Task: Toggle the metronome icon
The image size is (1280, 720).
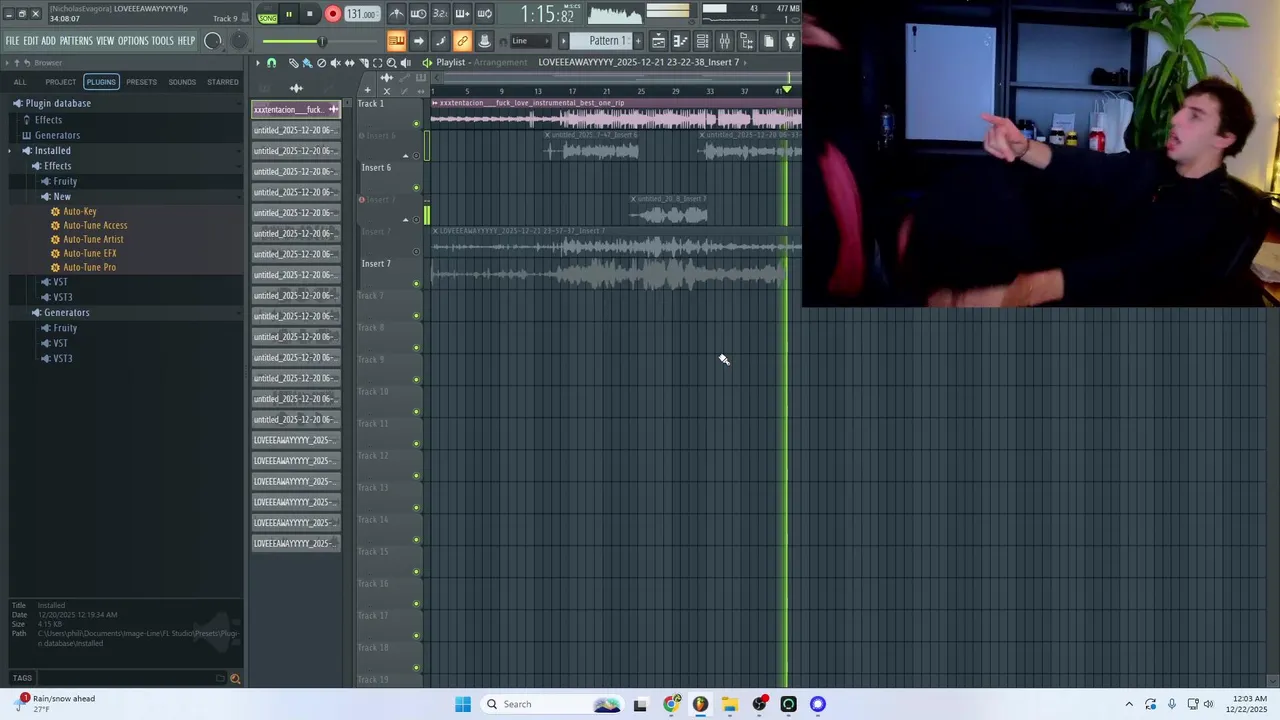Action: point(397,14)
